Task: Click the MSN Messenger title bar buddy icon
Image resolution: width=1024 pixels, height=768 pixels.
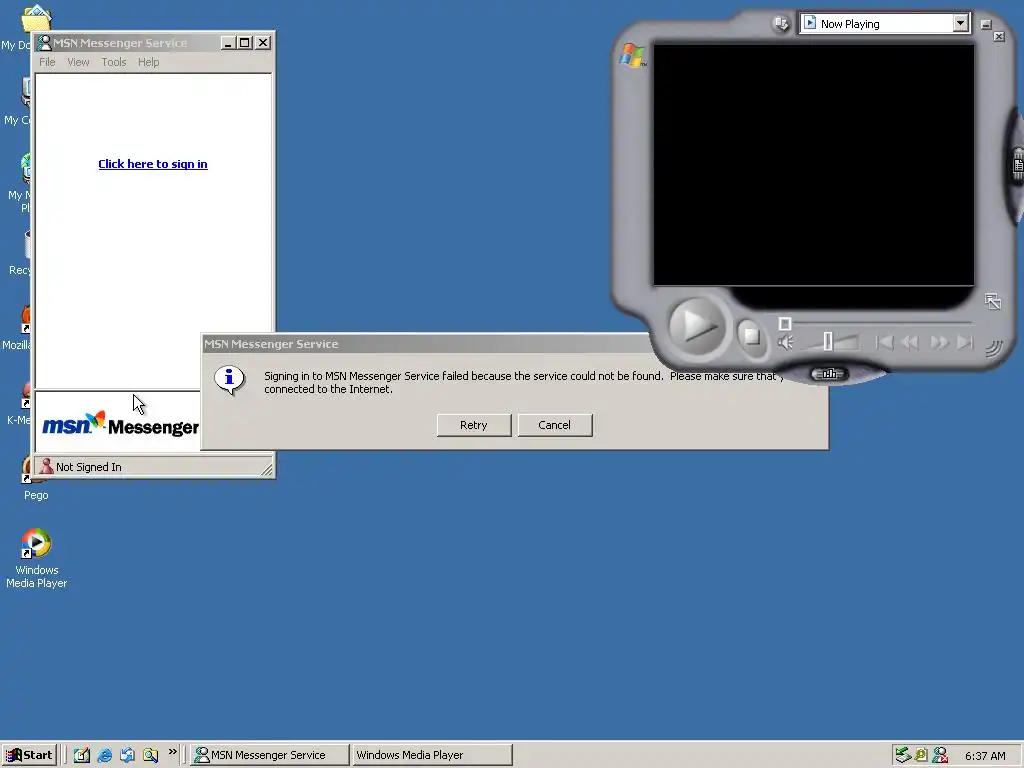Action: (x=44, y=43)
